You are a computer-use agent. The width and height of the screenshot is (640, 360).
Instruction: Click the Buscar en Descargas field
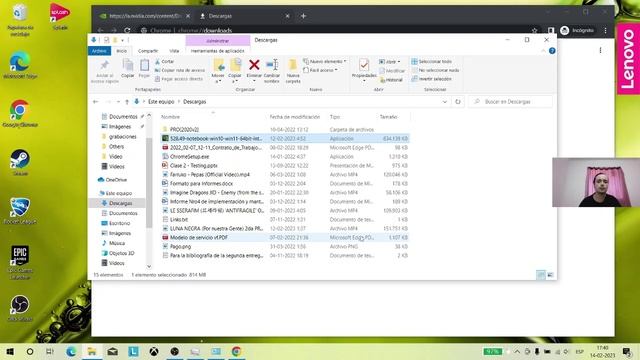[510, 102]
